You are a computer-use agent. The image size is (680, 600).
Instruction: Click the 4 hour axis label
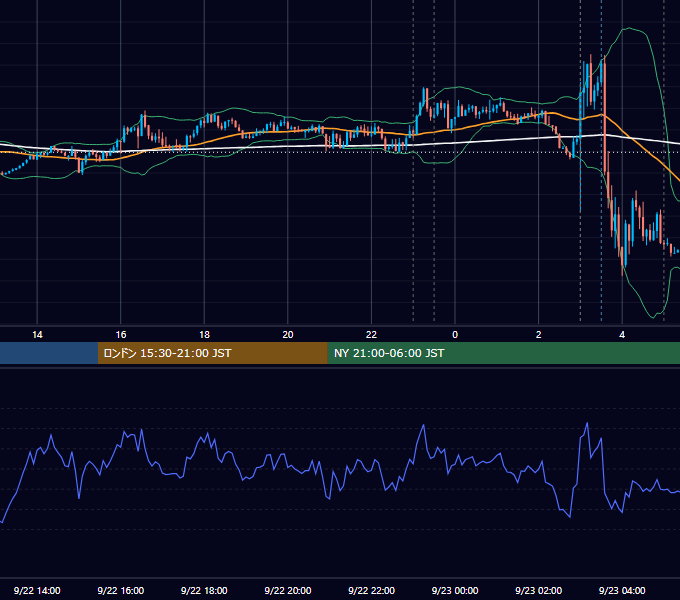click(x=622, y=335)
